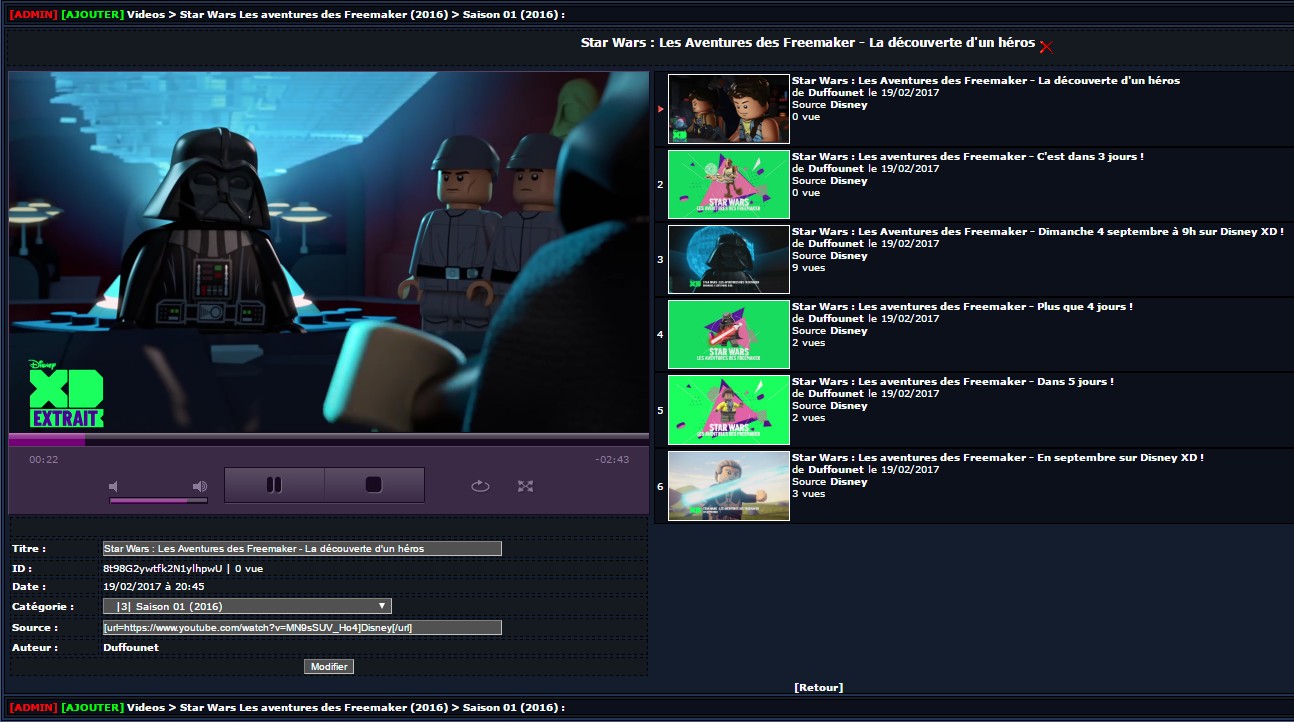Go back via the [Retour] link
The width and height of the screenshot is (1294, 722).
[819, 687]
